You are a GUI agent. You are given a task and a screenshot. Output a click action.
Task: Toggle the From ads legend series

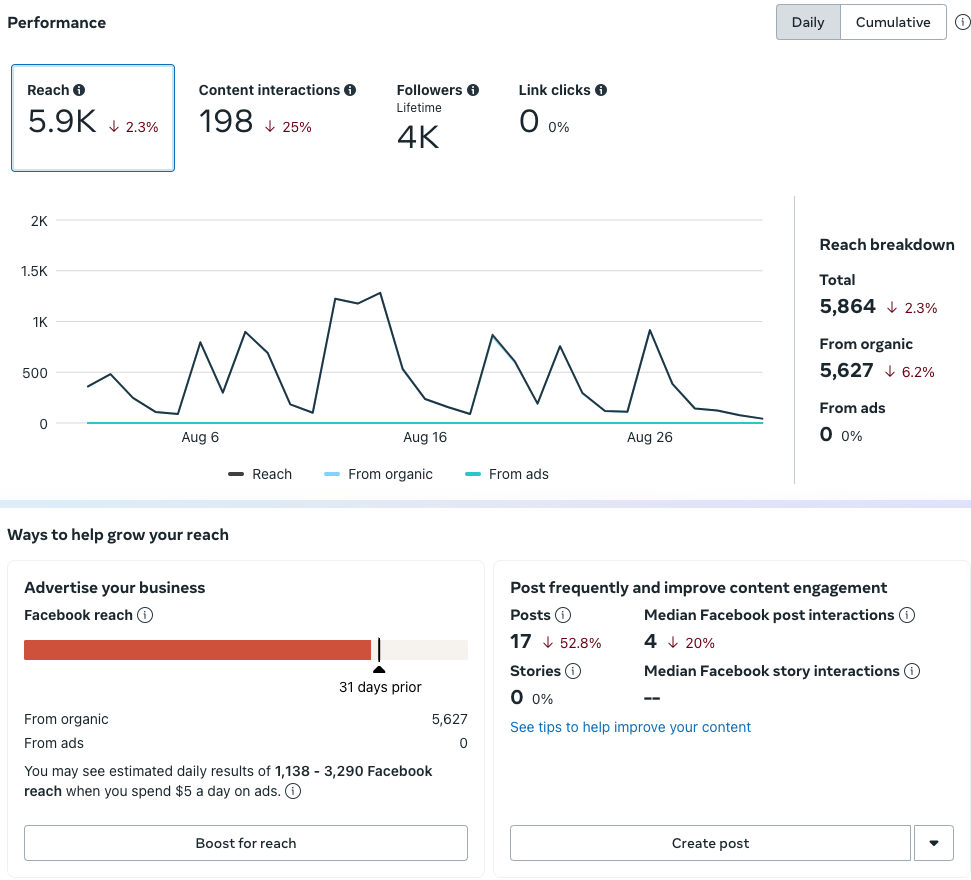tap(507, 474)
